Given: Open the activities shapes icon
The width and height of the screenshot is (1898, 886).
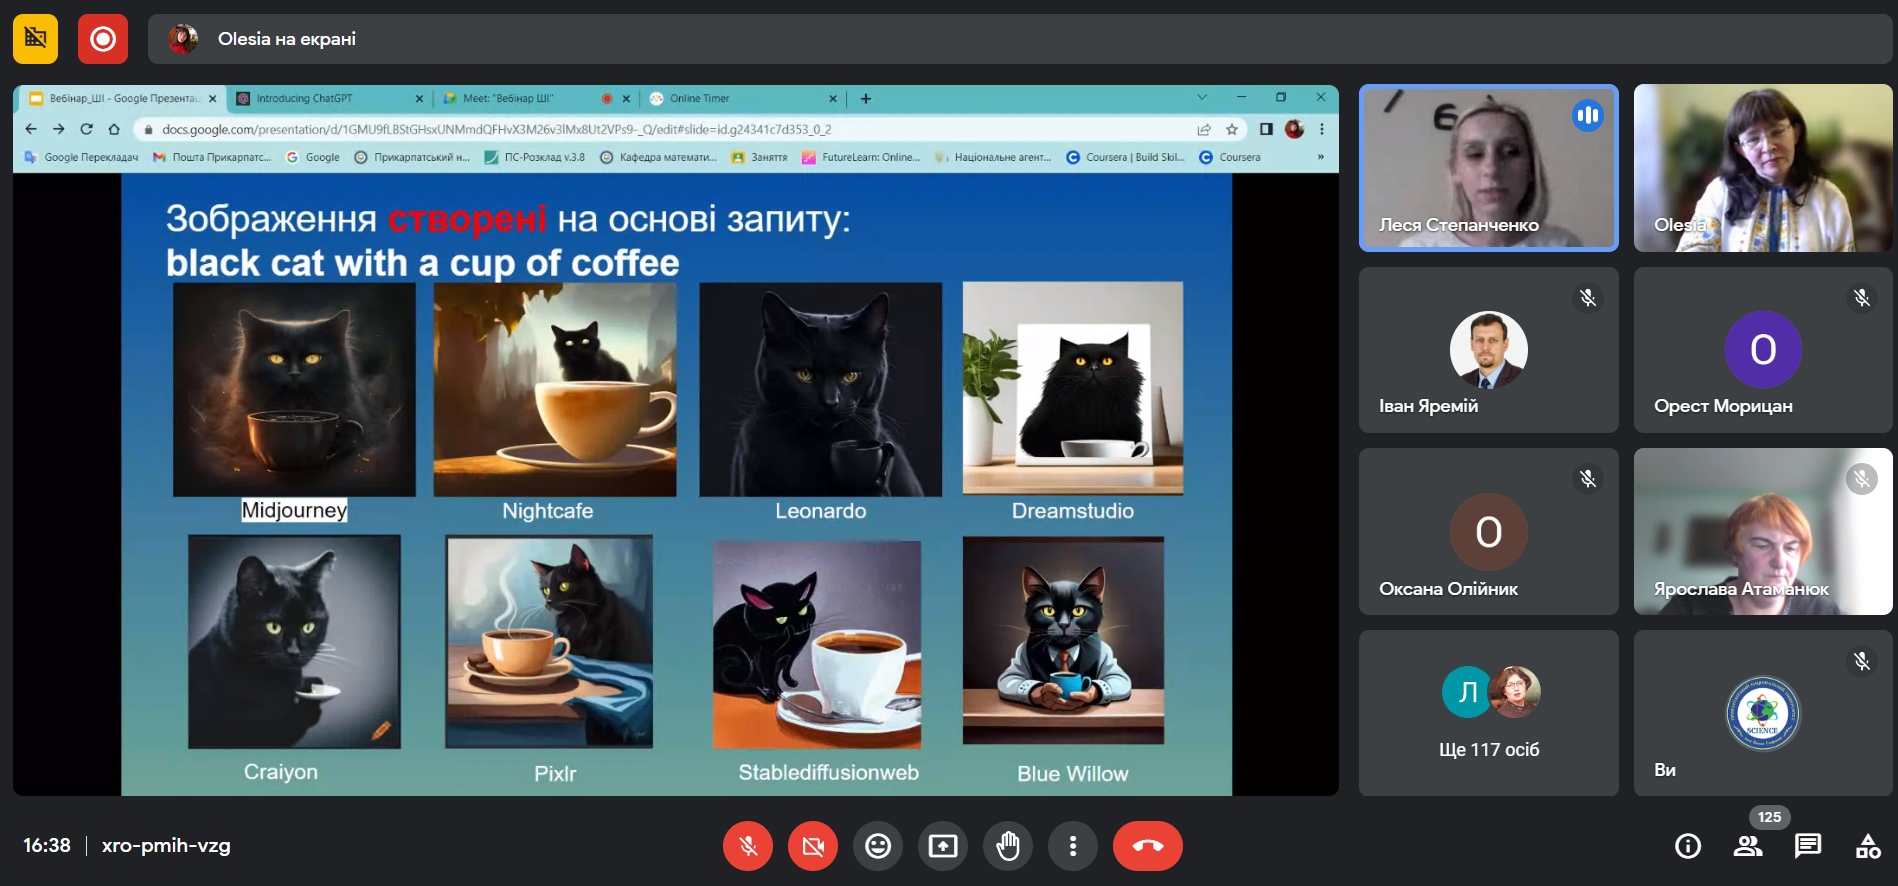Looking at the screenshot, I should [x=1867, y=846].
